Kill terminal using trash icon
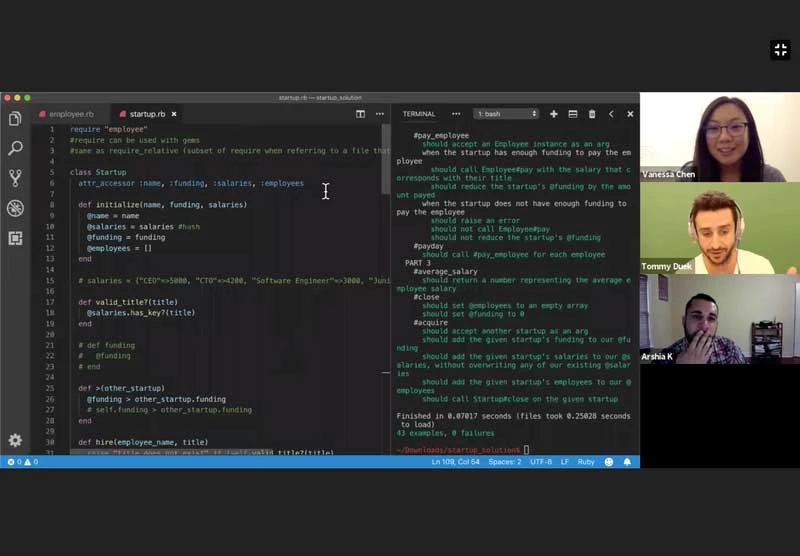 point(592,114)
